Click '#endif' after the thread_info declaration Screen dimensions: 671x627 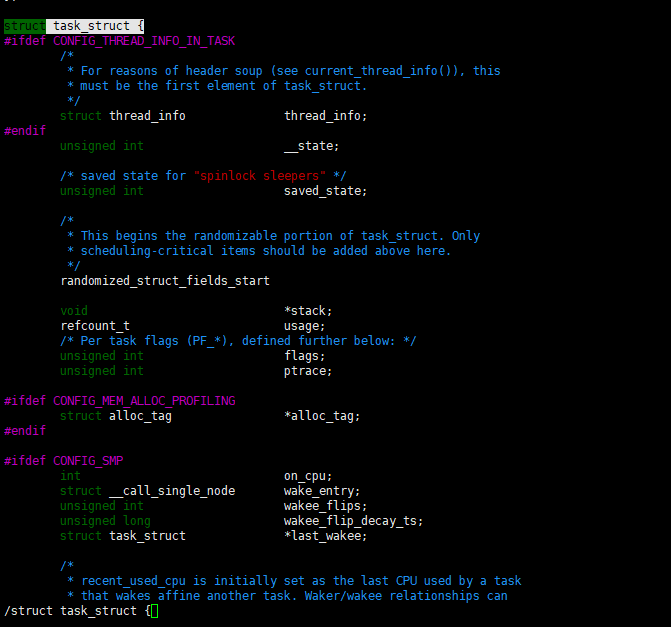25,131
